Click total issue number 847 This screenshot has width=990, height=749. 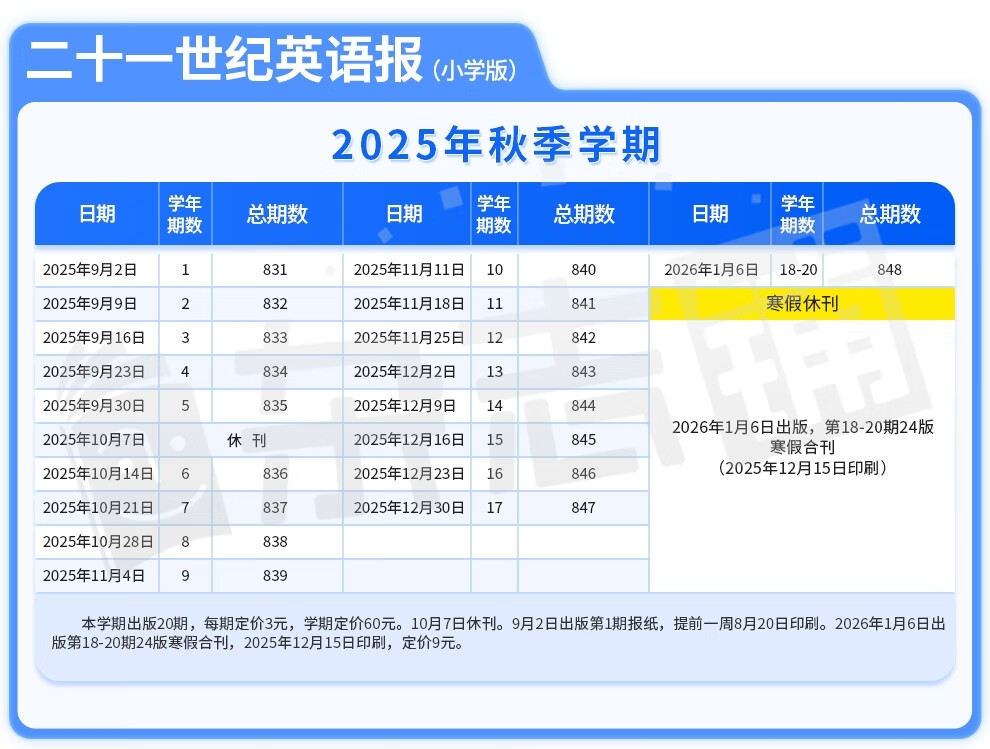pyautogui.click(x=583, y=508)
